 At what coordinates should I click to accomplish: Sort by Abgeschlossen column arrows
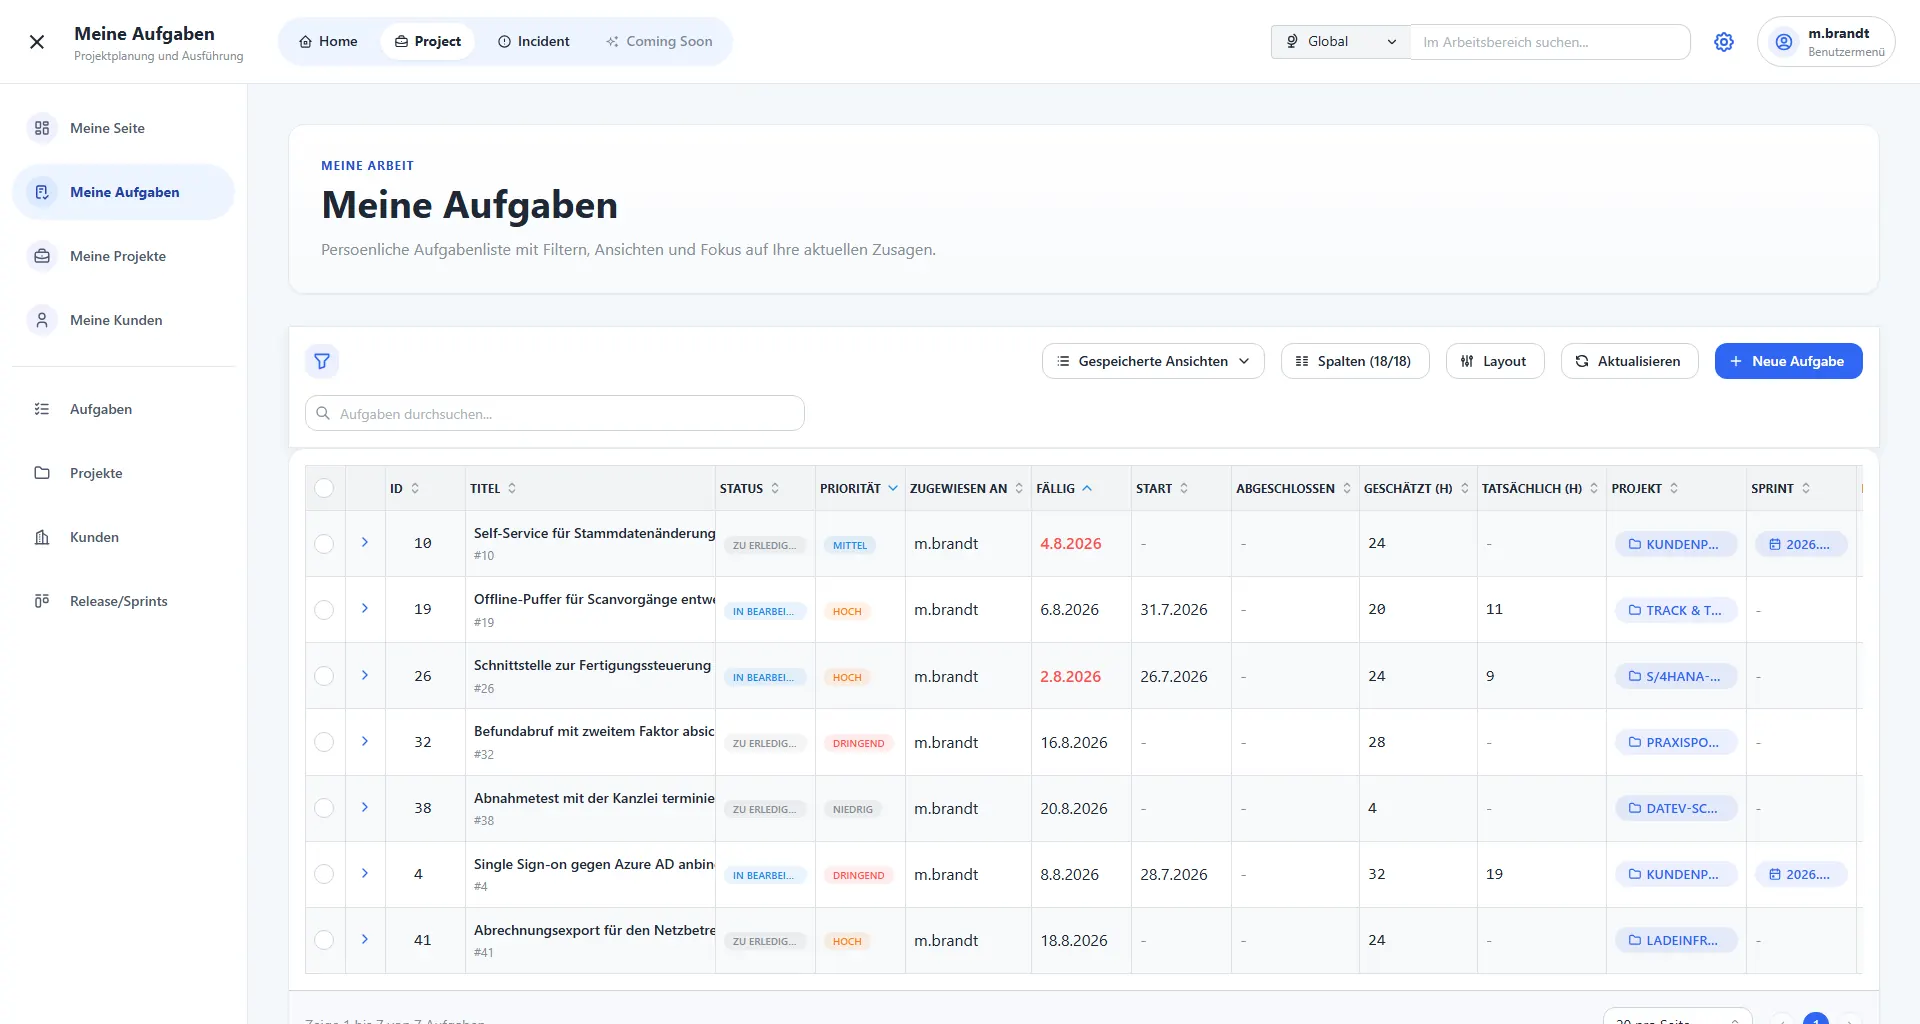tap(1347, 488)
